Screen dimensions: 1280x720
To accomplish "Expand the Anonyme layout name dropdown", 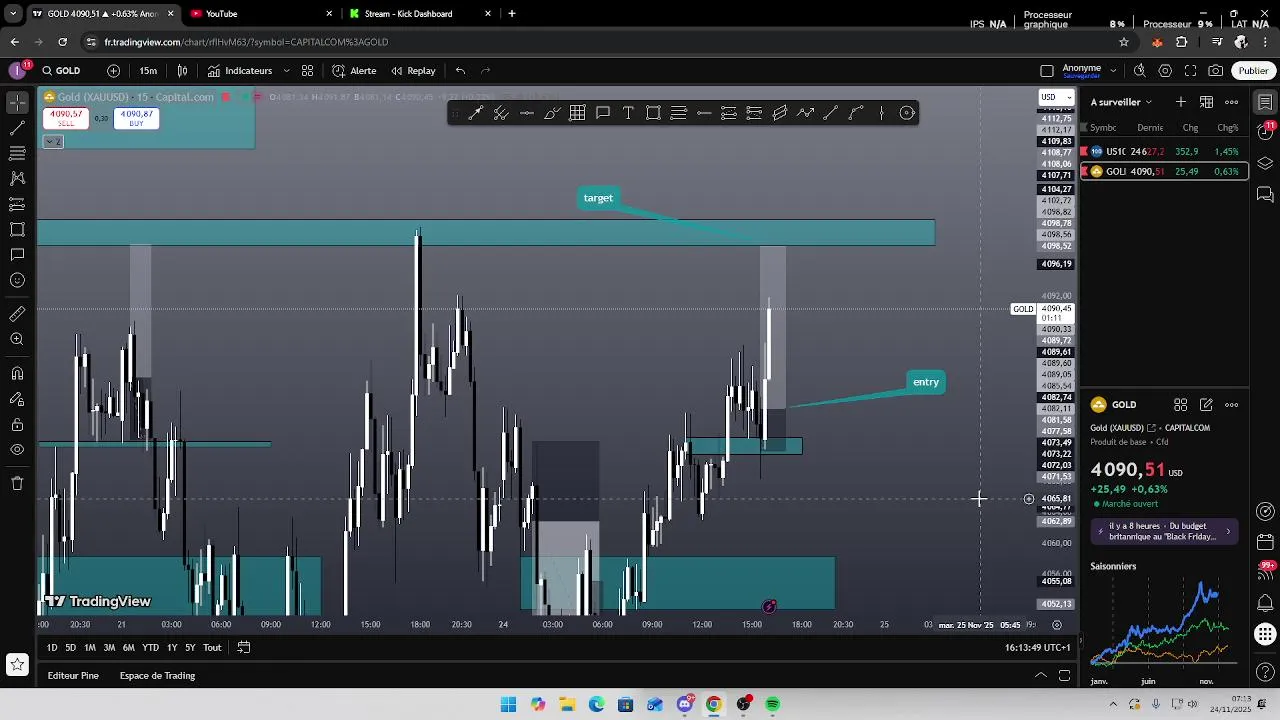I will coord(1114,71).
